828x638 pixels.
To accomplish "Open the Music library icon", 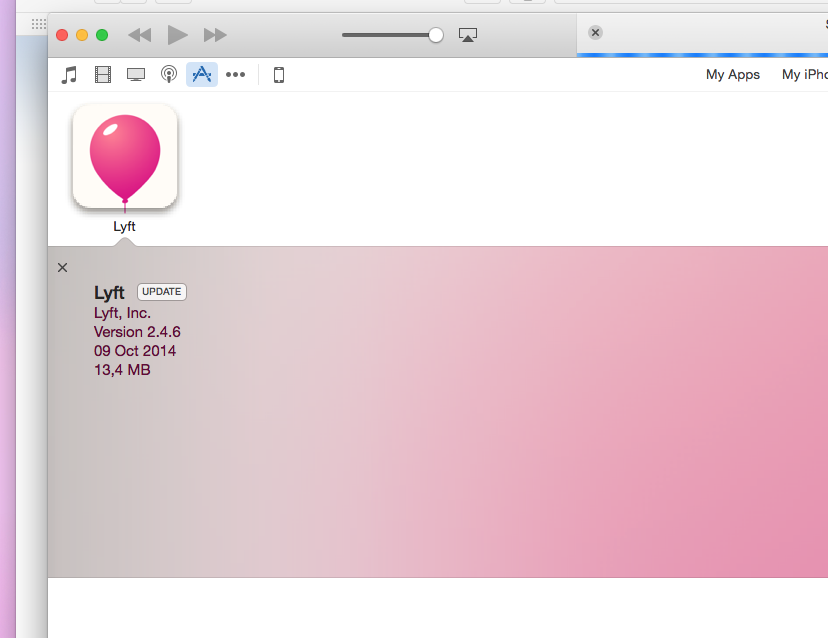I will [x=69, y=74].
